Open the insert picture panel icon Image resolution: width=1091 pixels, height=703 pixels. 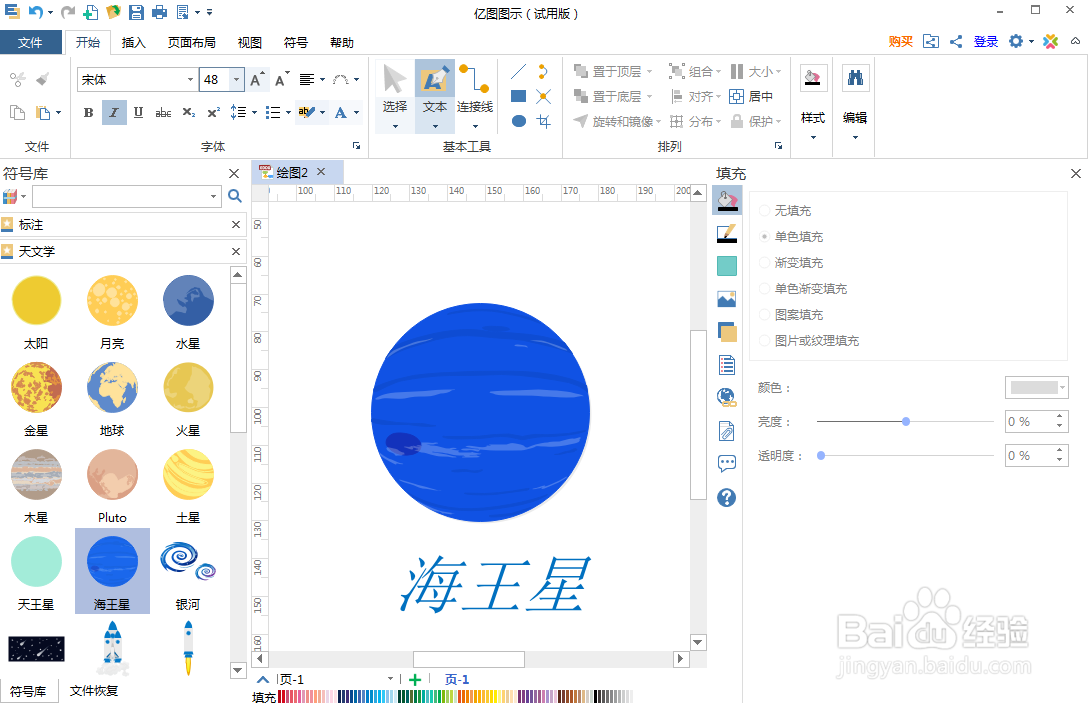pyautogui.click(x=726, y=299)
